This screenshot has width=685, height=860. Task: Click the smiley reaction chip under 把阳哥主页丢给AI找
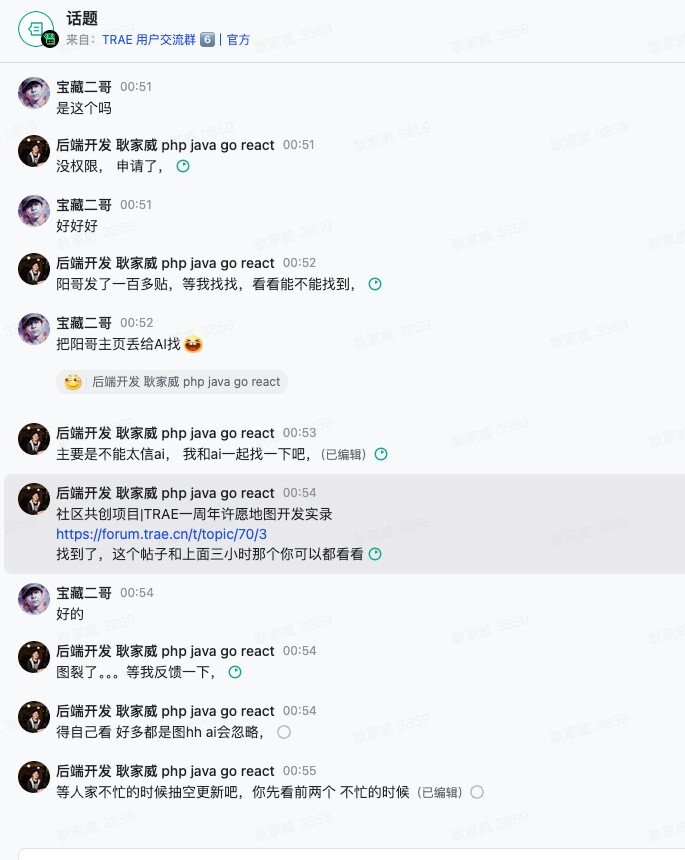pyautogui.click(x=172, y=382)
